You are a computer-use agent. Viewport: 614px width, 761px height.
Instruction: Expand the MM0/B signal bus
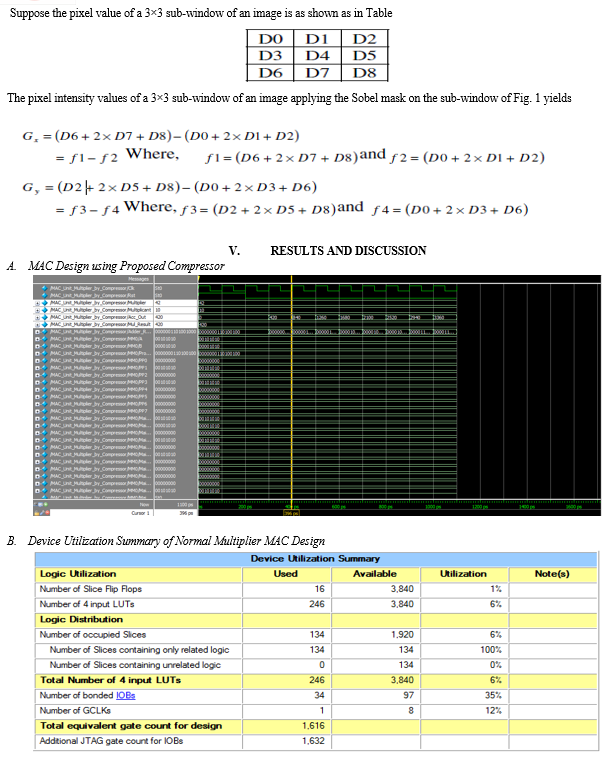38,346
